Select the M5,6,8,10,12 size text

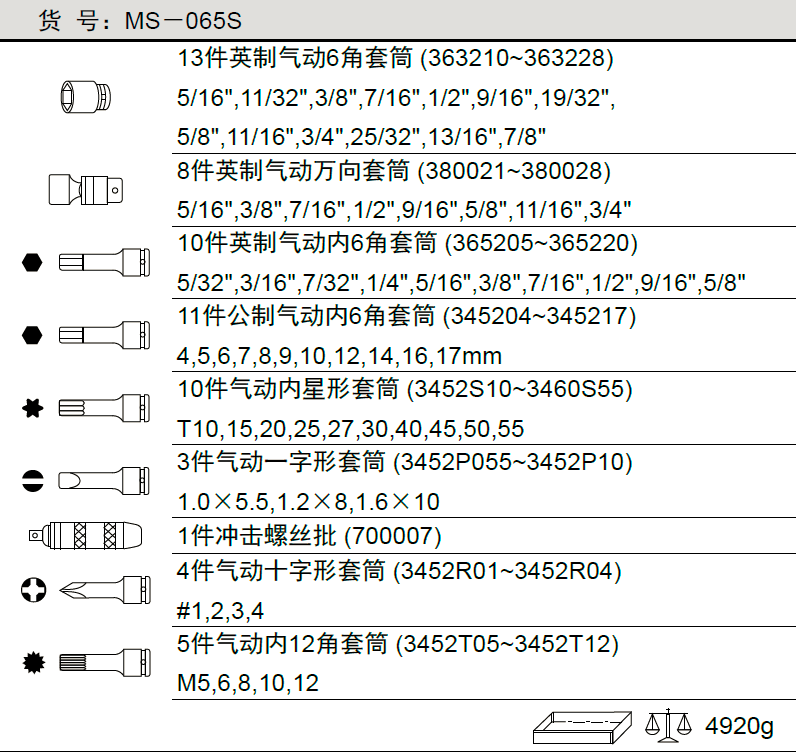click(x=248, y=684)
